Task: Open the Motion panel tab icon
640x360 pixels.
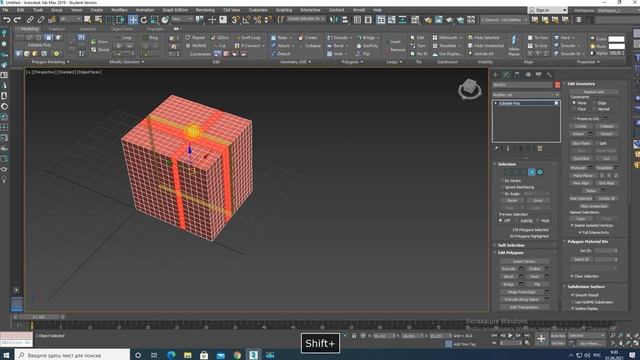Action: pos(528,75)
